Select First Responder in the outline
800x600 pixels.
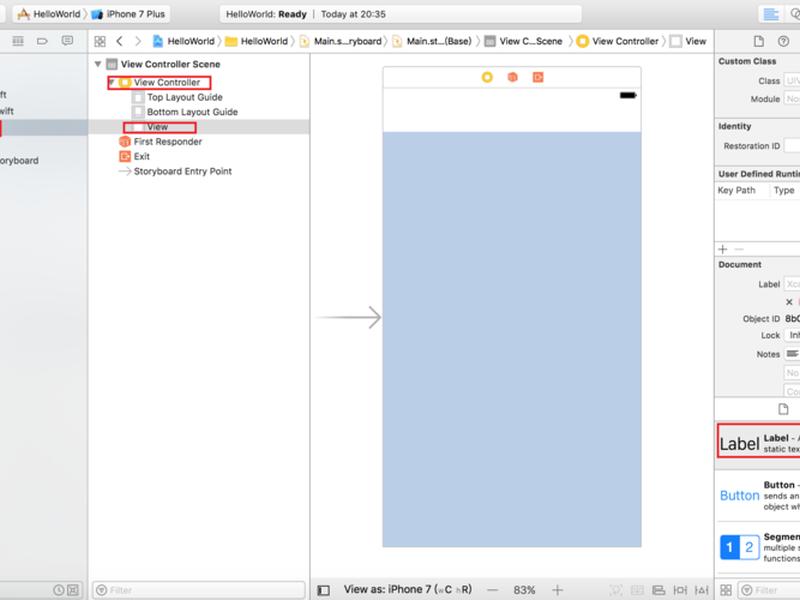(x=161, y=141)
